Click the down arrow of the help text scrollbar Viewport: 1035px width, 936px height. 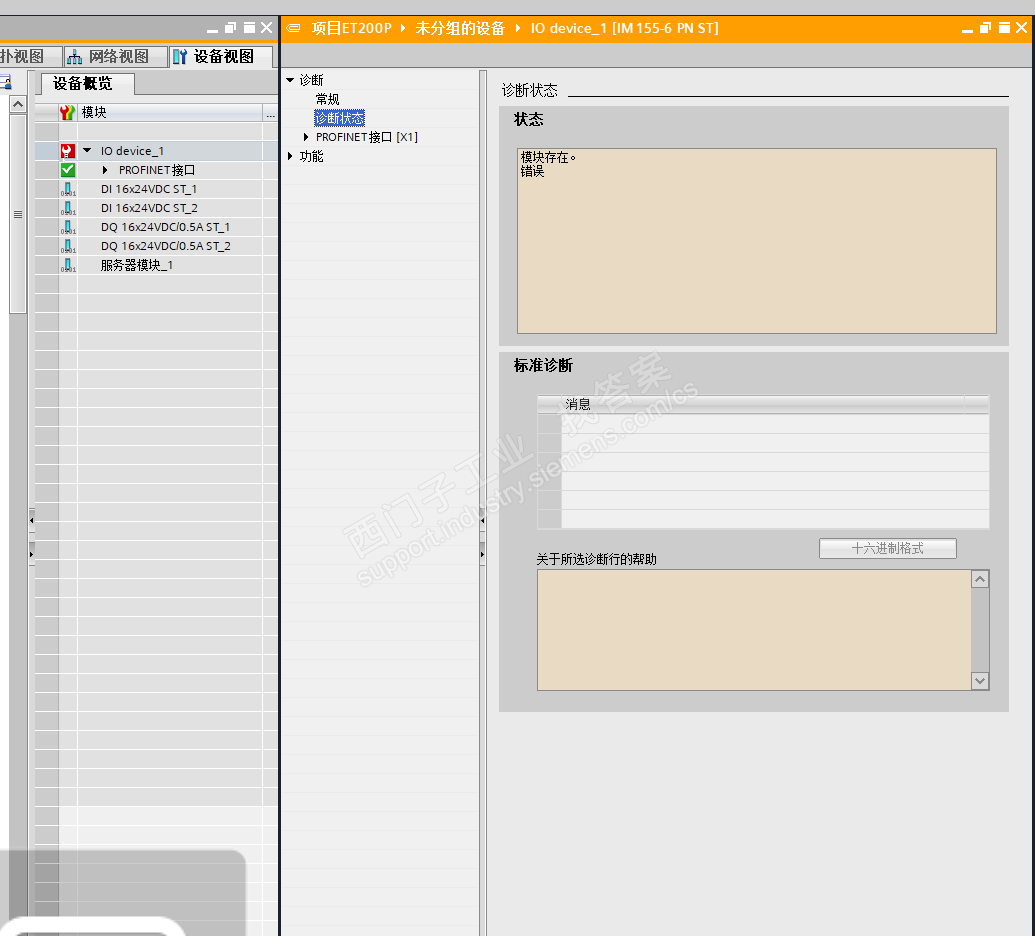(x=980, y=681)
